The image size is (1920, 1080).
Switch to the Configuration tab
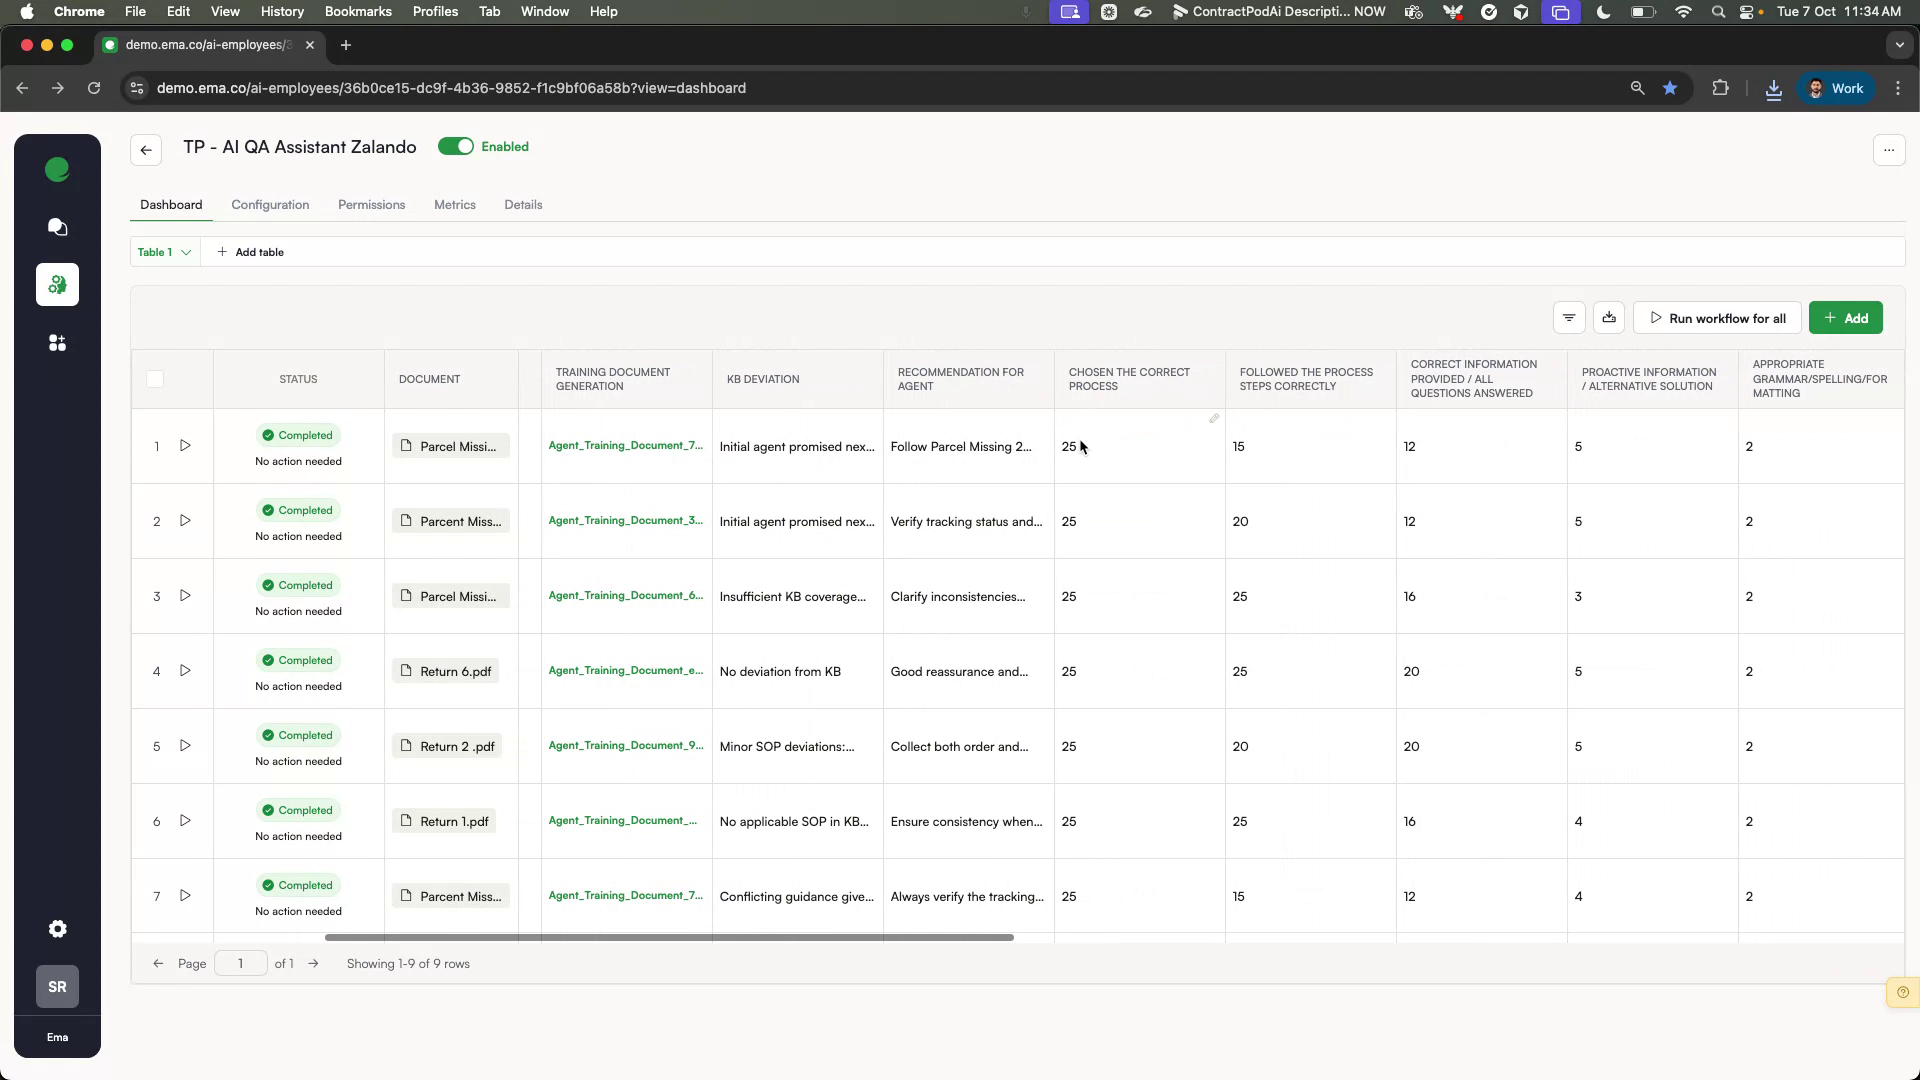click(270, 204)
